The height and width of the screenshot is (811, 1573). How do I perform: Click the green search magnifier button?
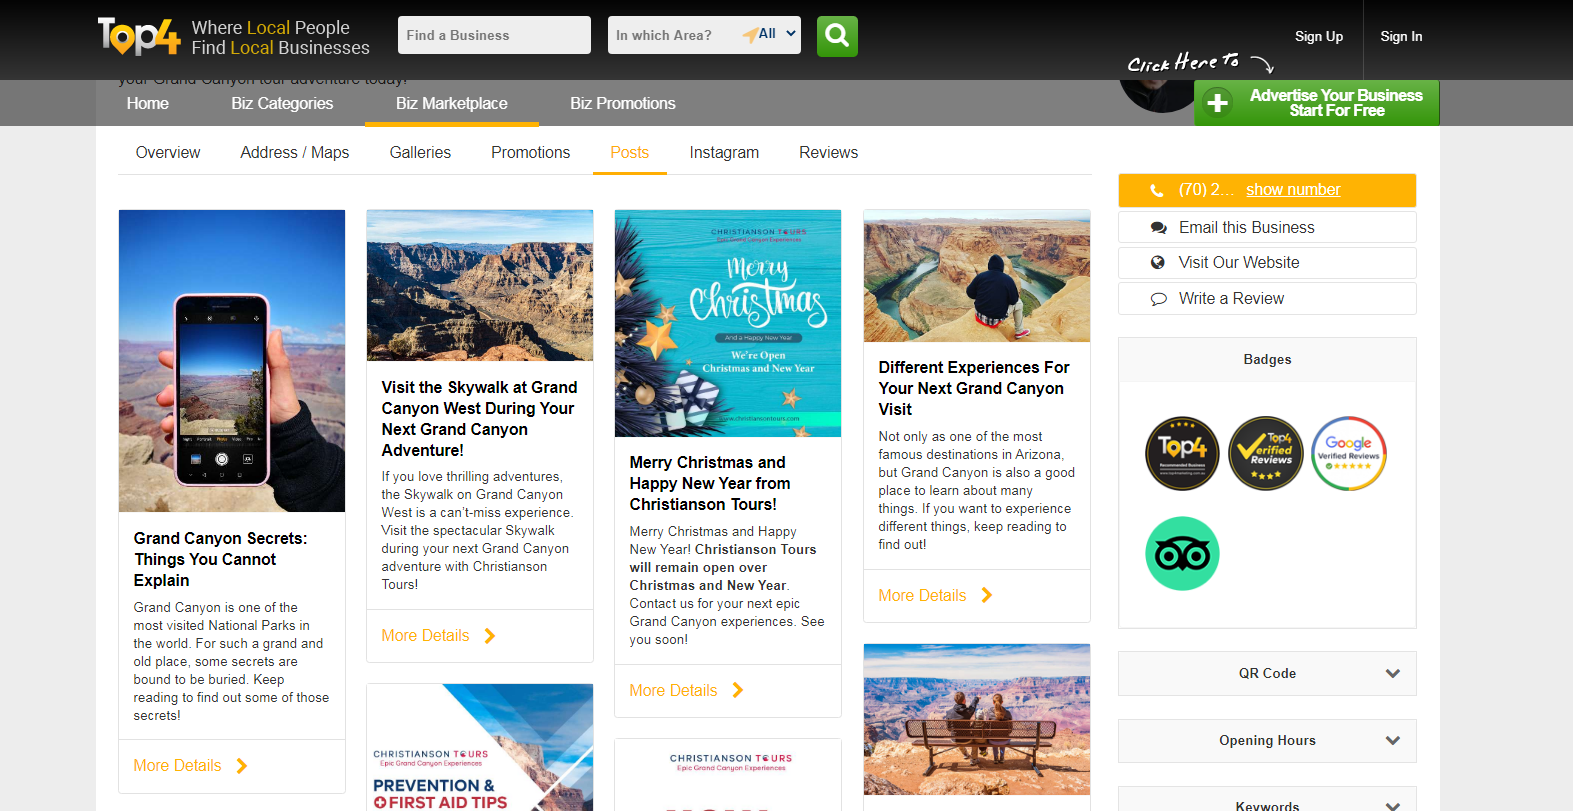(837, 36)
